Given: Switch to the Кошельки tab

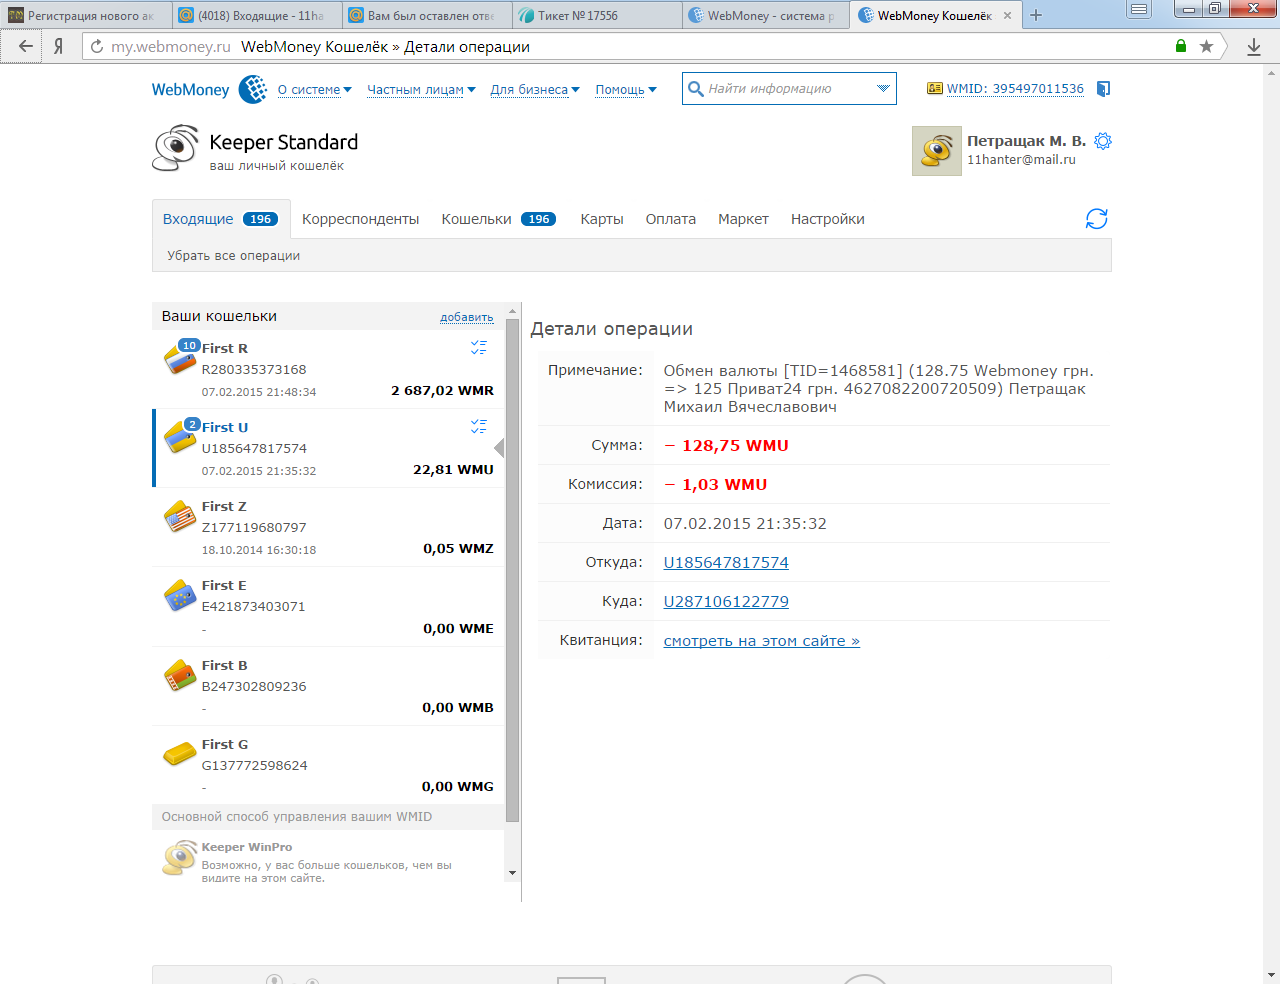Looking at the screenshot, I should [499, 219].
